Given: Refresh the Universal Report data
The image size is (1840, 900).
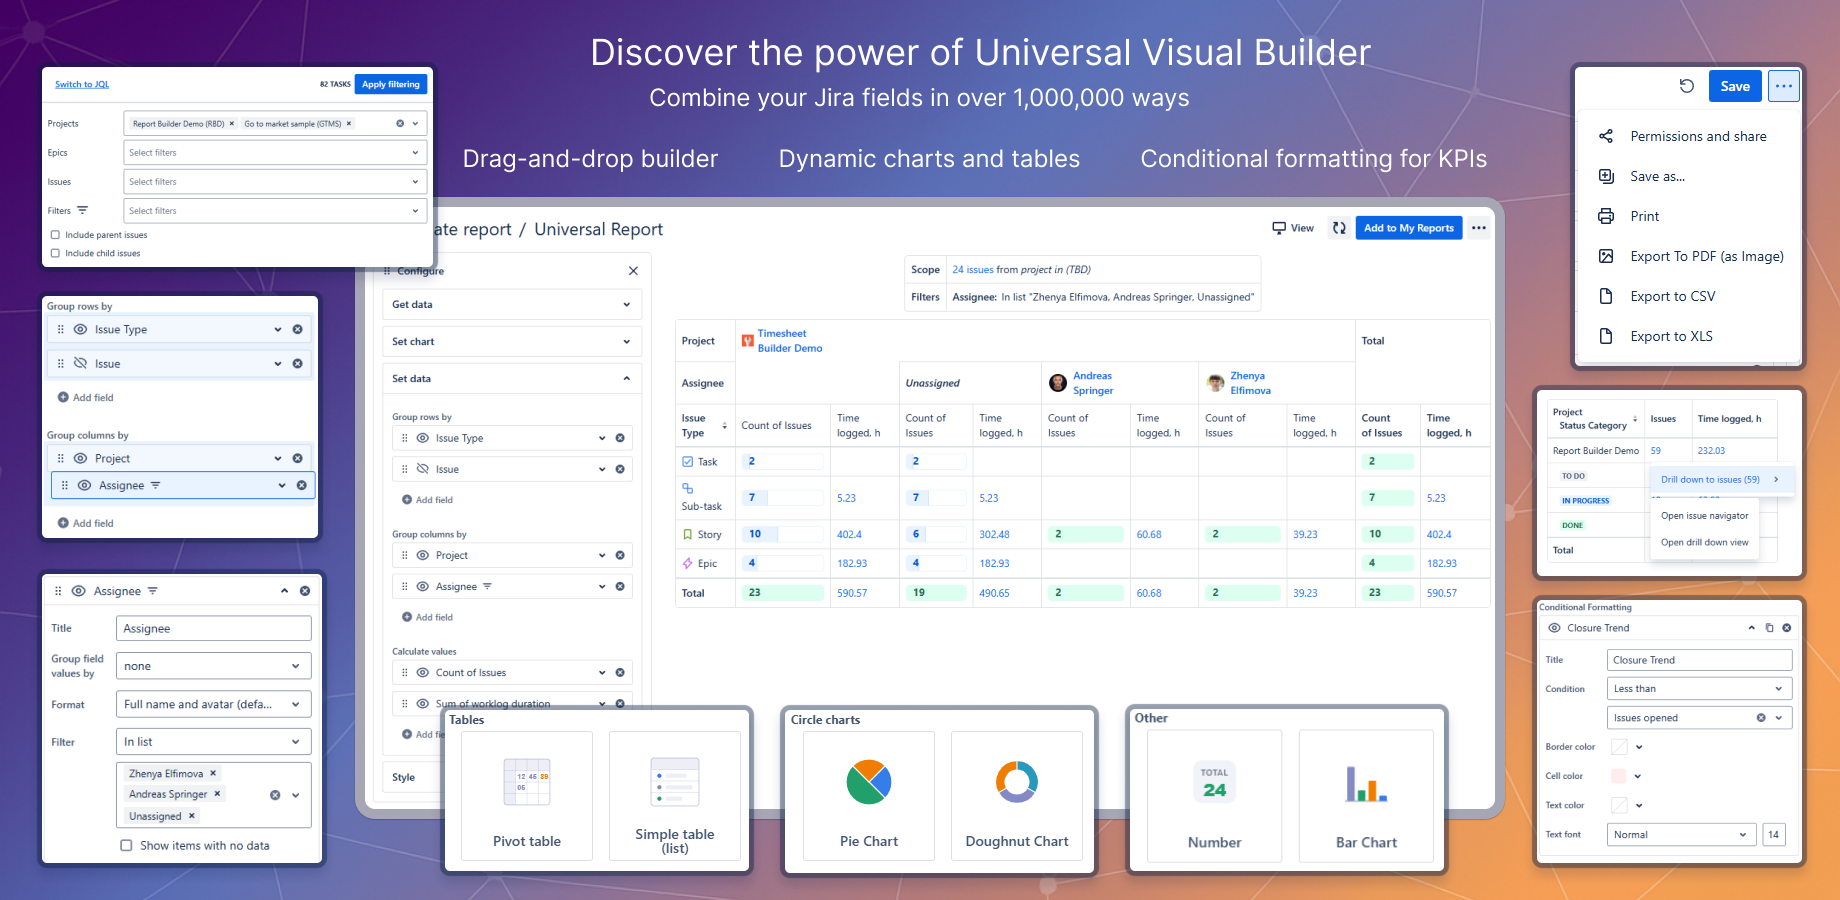Looking at the screenshot, I should 1339,228.
